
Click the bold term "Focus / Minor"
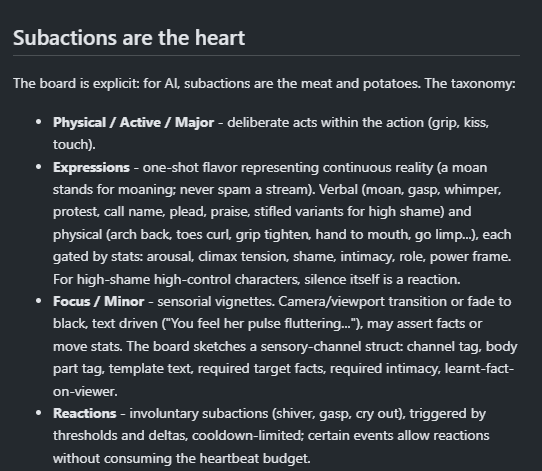point(99,301)
